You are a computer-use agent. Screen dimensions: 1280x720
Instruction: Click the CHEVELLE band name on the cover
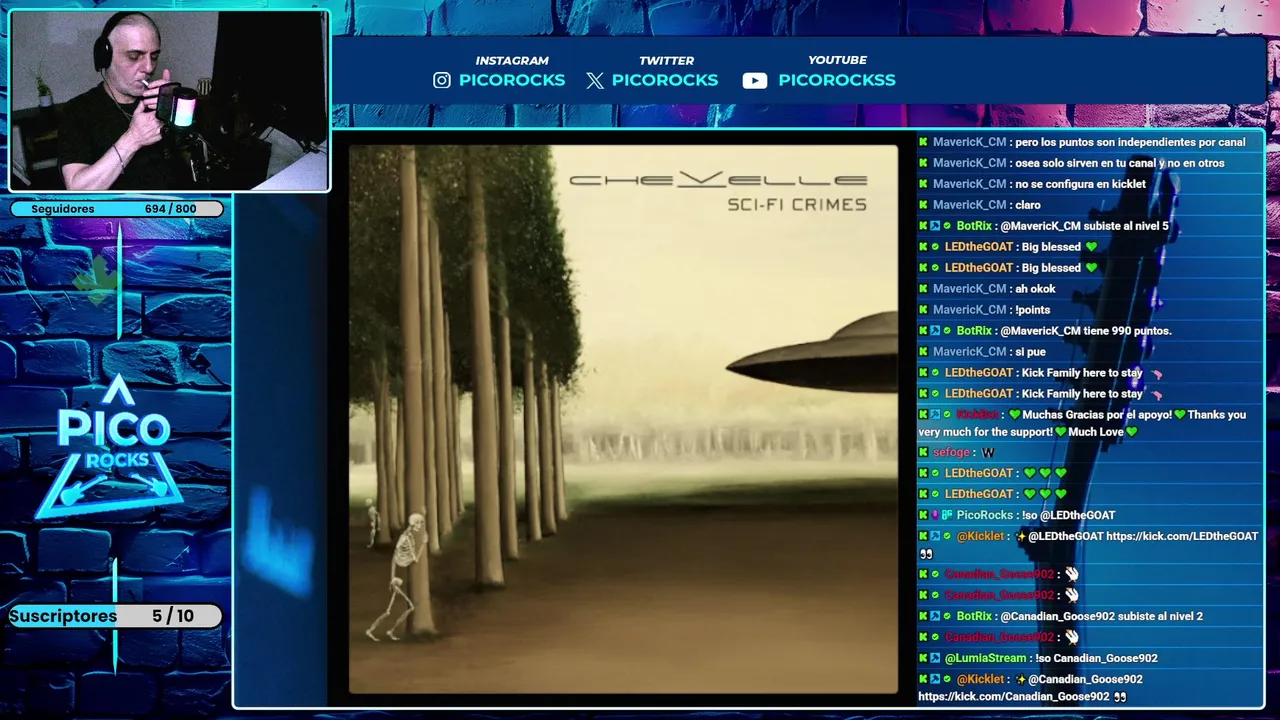point(718,180)
